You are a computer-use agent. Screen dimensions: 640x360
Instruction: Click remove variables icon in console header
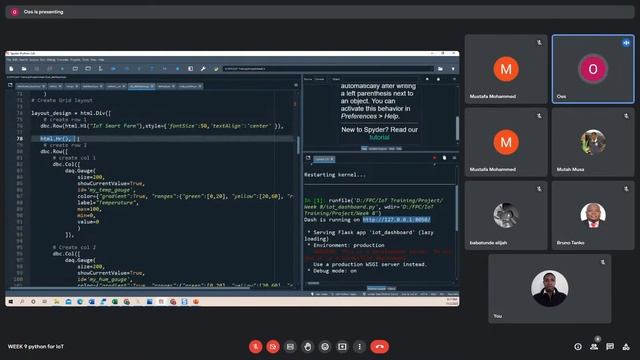click(x=444, y=158)
